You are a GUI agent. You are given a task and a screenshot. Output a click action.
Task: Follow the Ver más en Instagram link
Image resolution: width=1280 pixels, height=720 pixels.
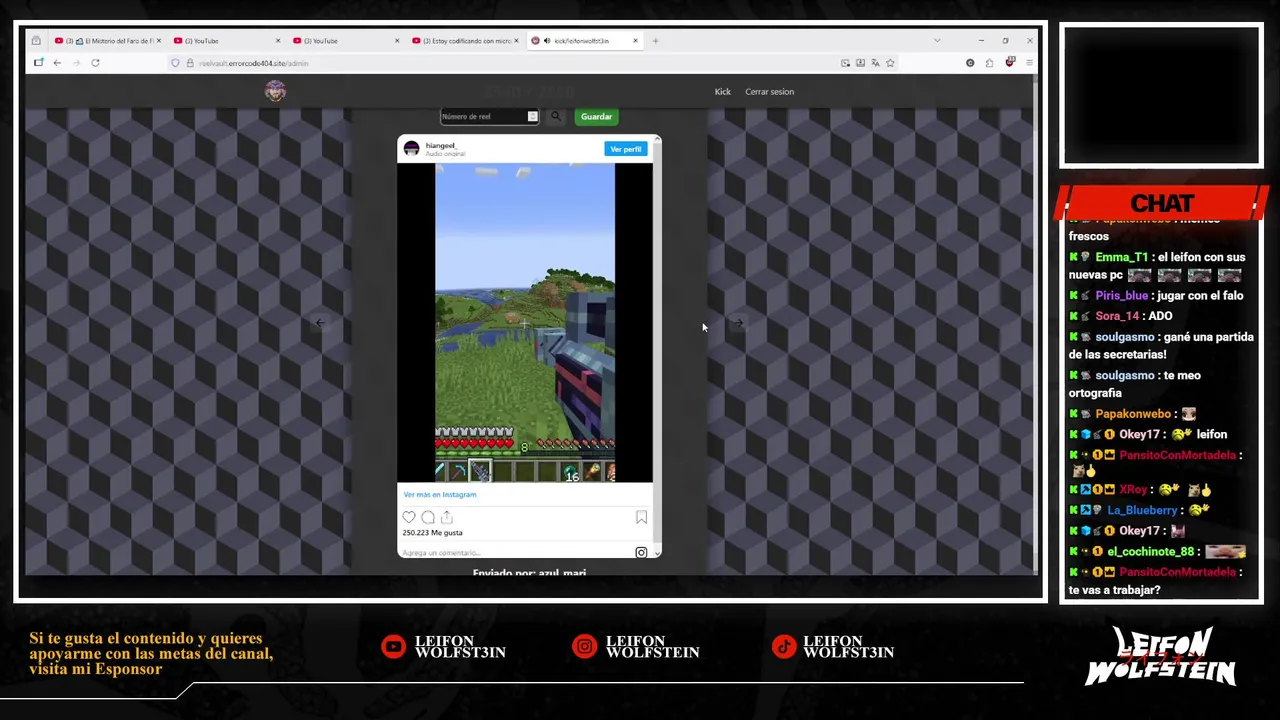pos(440,495)
